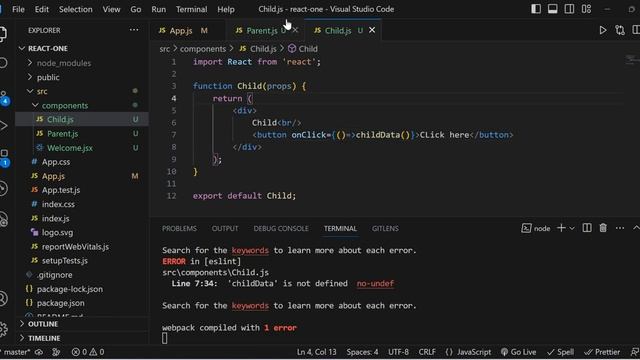Open App.css in explorer
Screen dimensions: 640x360
coord(82,162)
